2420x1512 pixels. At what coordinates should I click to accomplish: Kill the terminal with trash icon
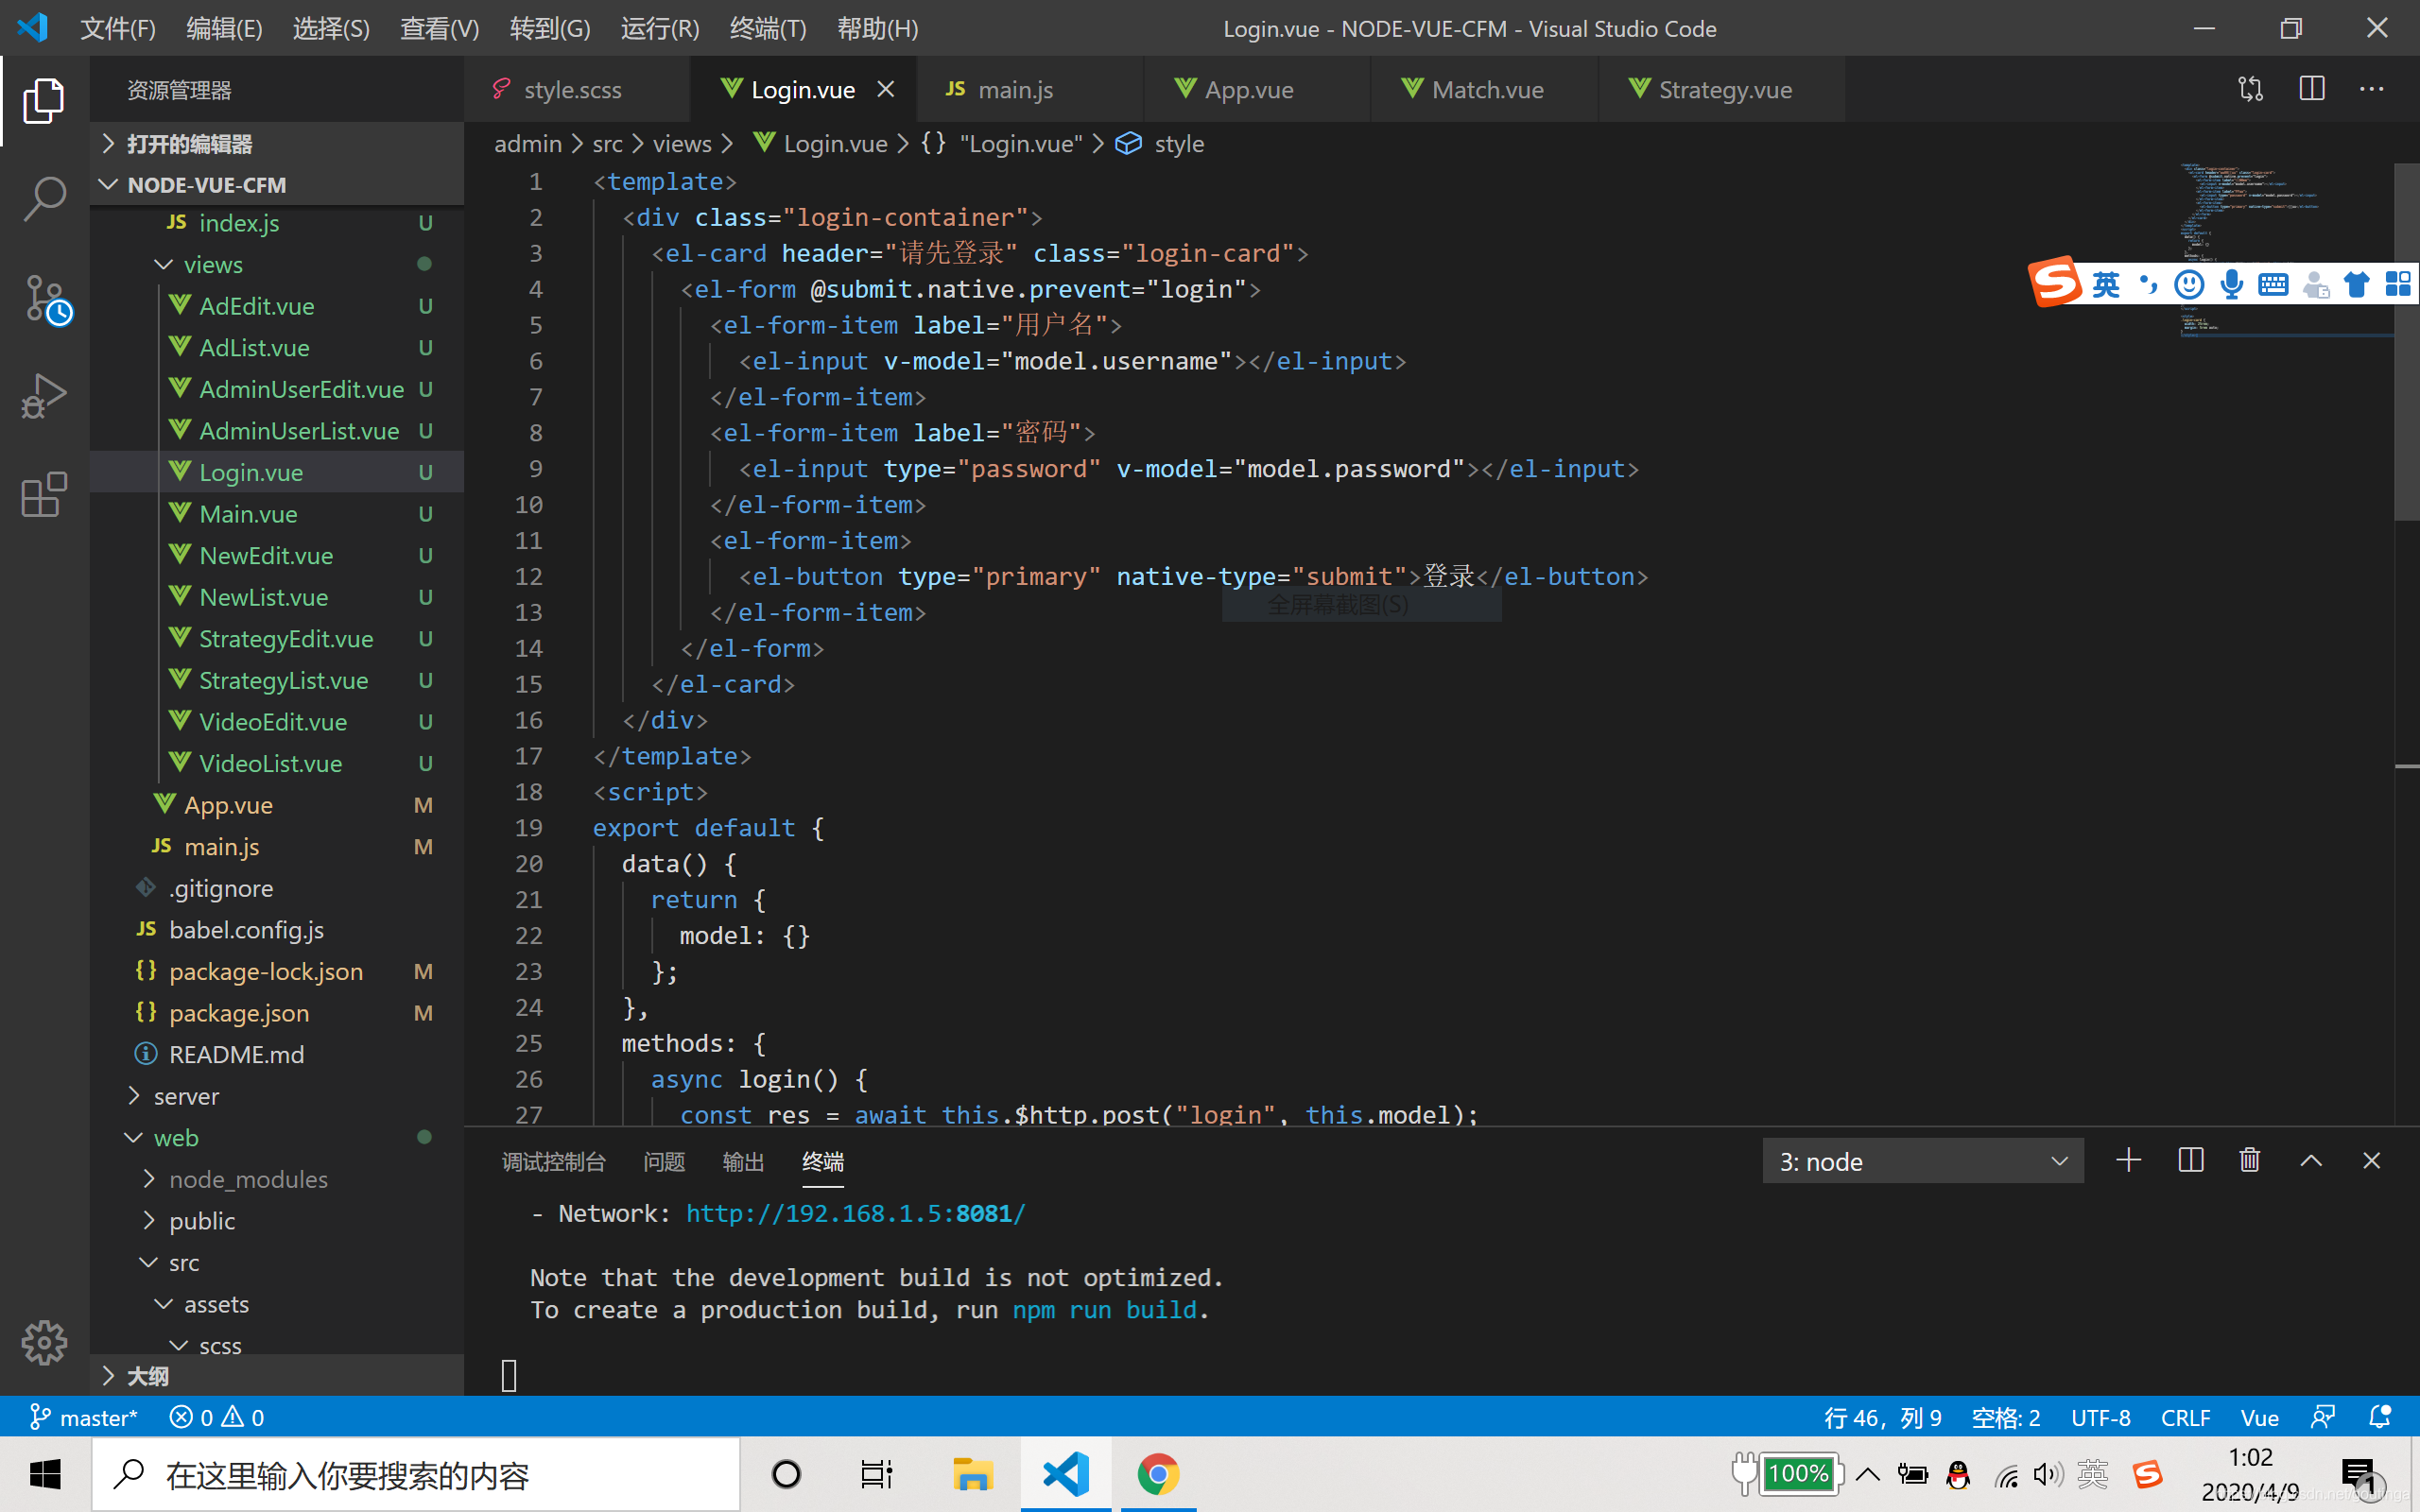(x=2250, y=1160)
